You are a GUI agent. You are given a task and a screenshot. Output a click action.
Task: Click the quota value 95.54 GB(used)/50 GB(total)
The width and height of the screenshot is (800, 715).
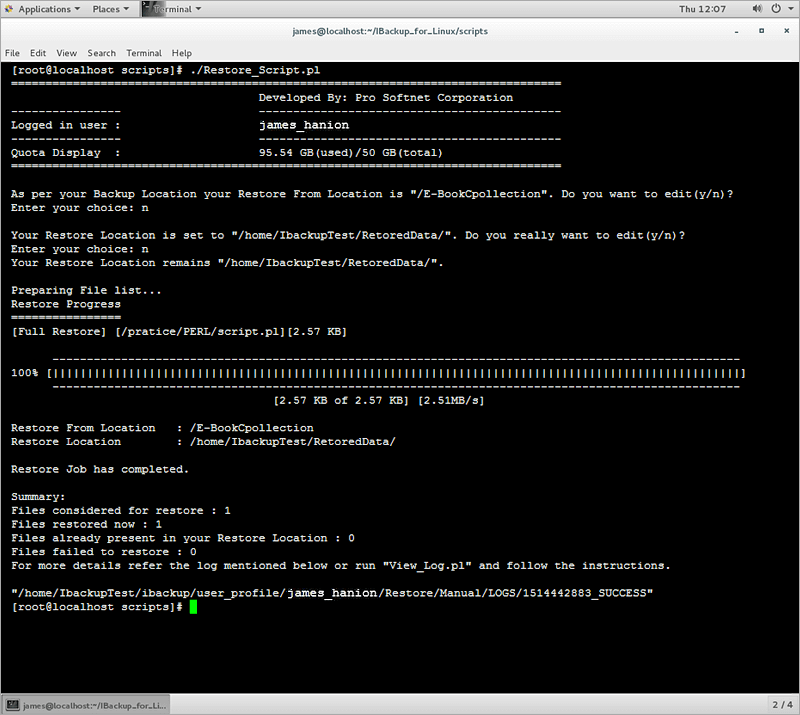351,153
